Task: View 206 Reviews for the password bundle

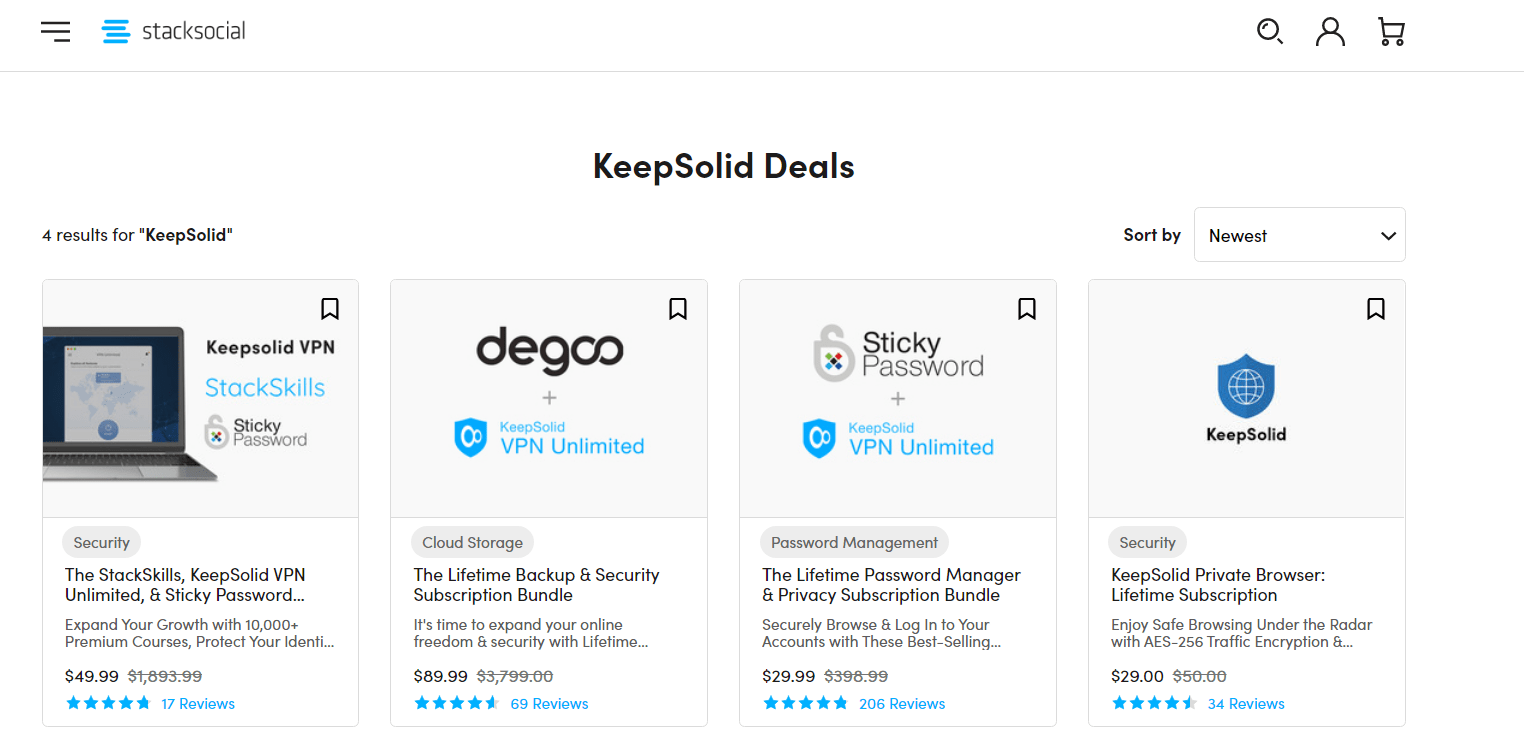Action: pyautogui.click(x=902, y=703)
